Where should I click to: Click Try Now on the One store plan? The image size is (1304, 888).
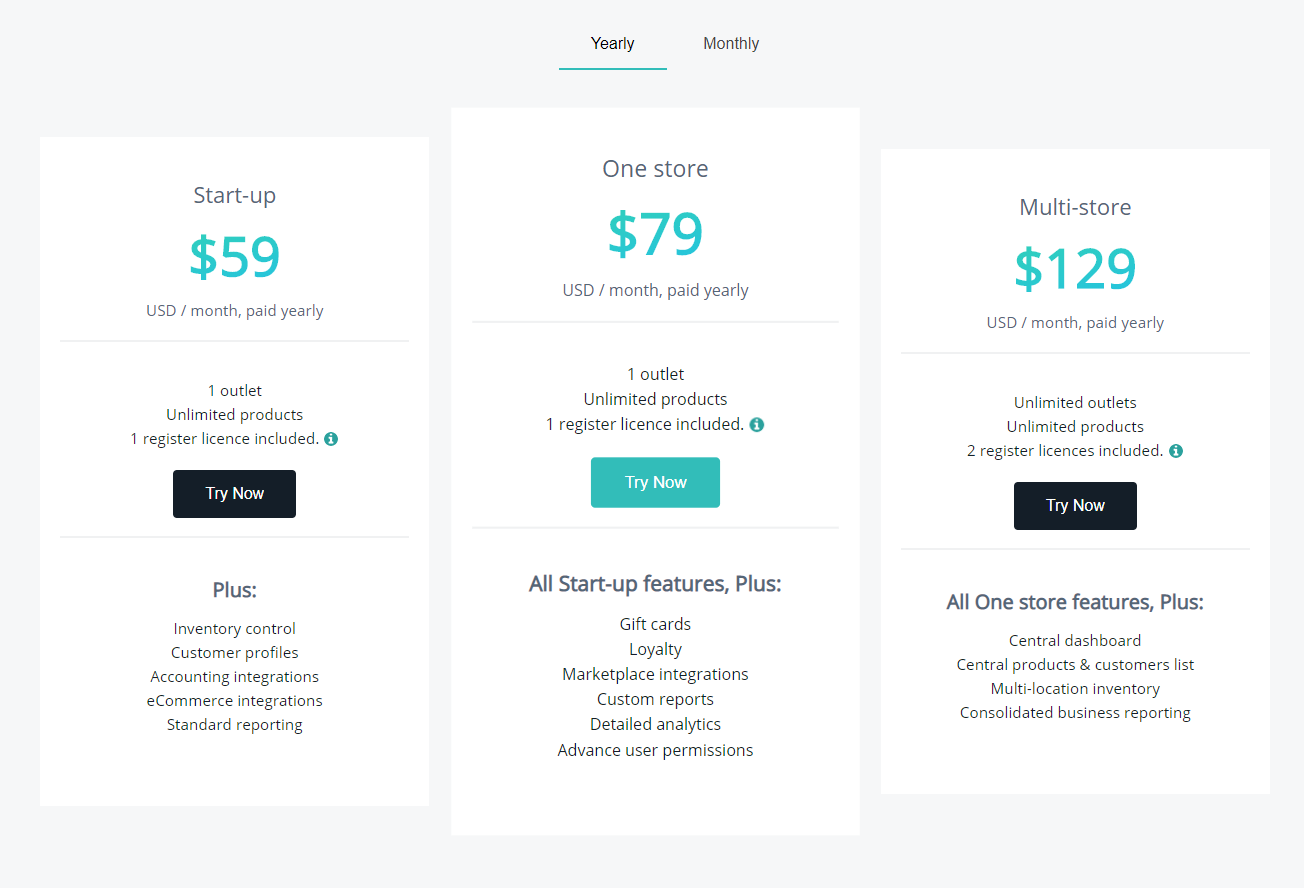click(x=655, y=482)
